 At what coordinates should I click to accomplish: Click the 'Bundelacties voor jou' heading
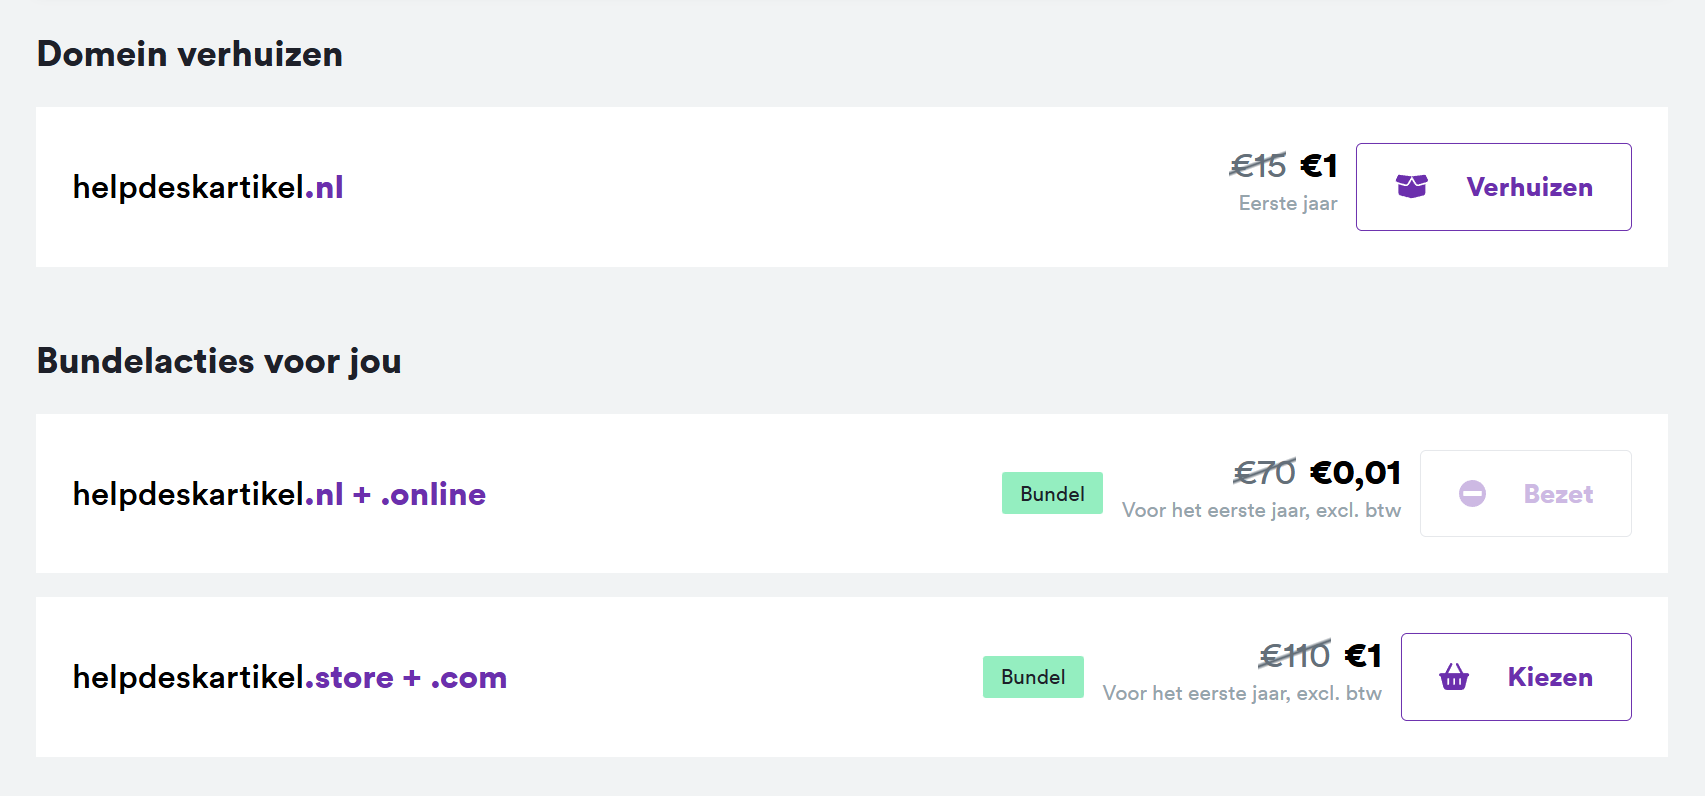219,361
